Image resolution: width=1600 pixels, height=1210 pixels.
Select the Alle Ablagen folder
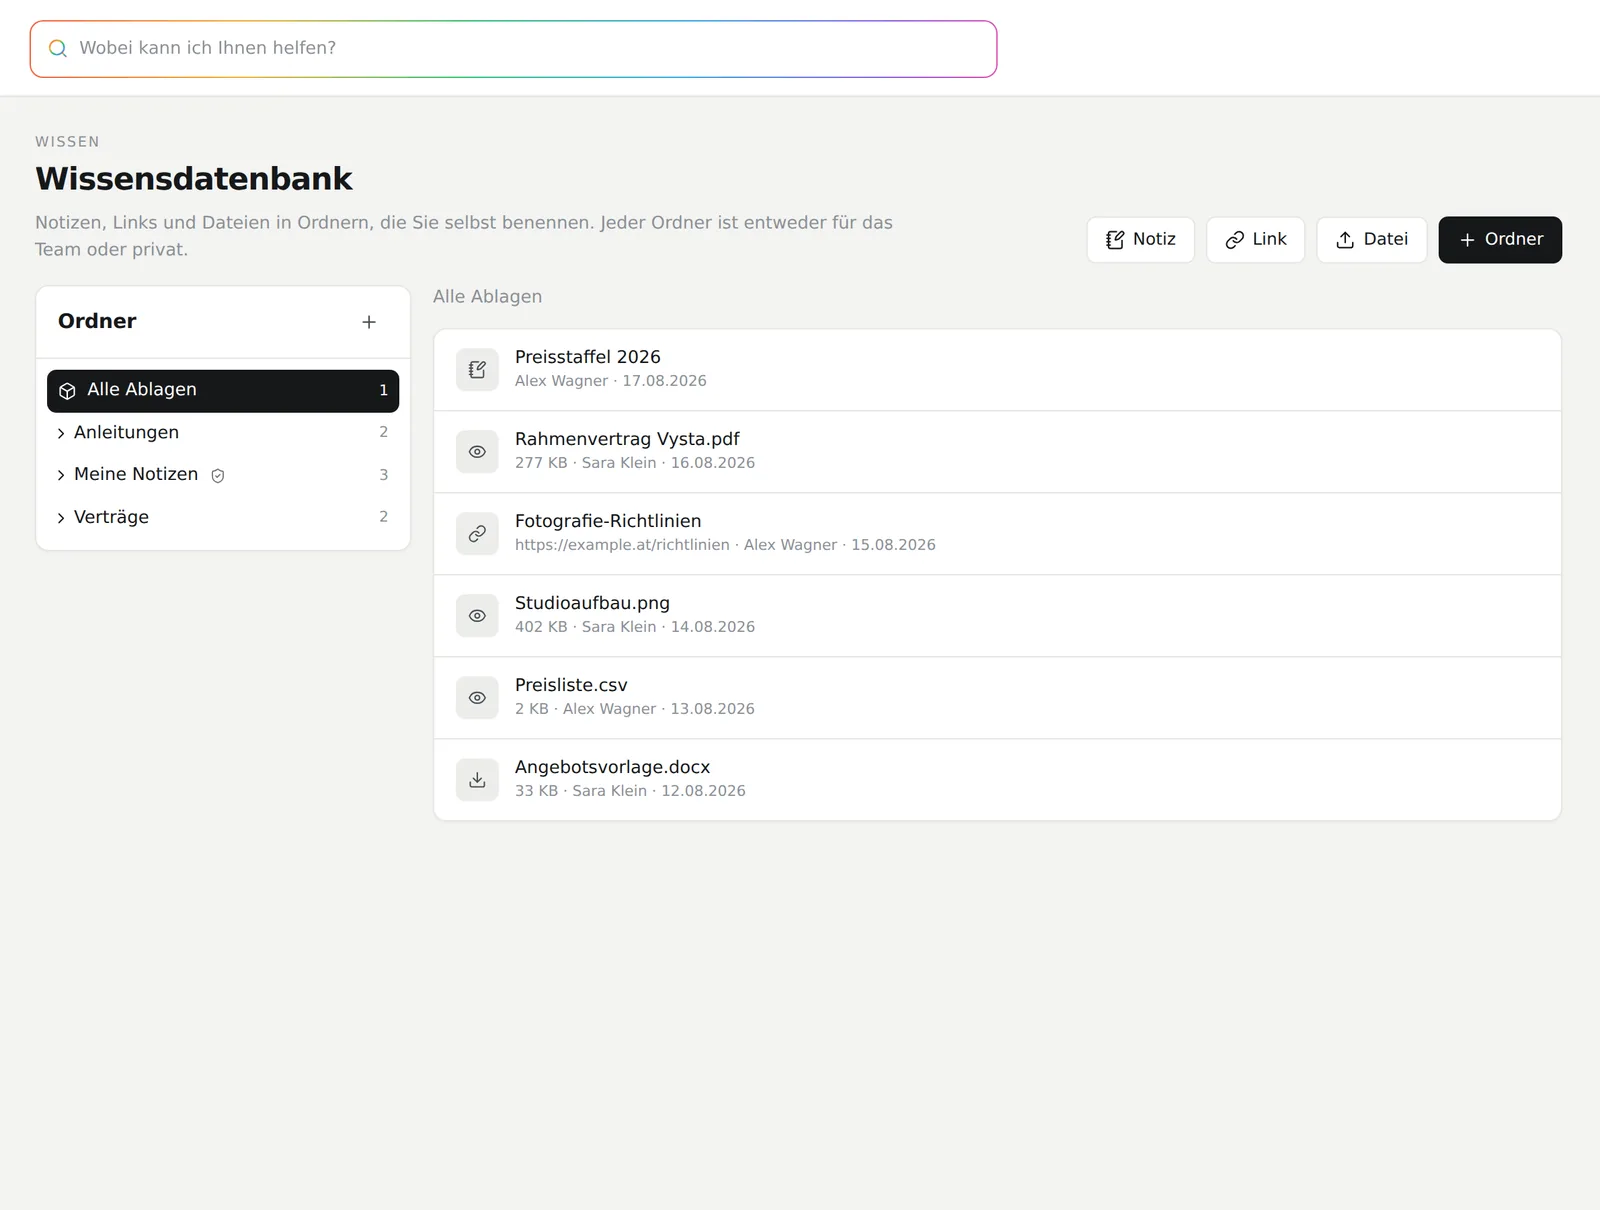223,391
